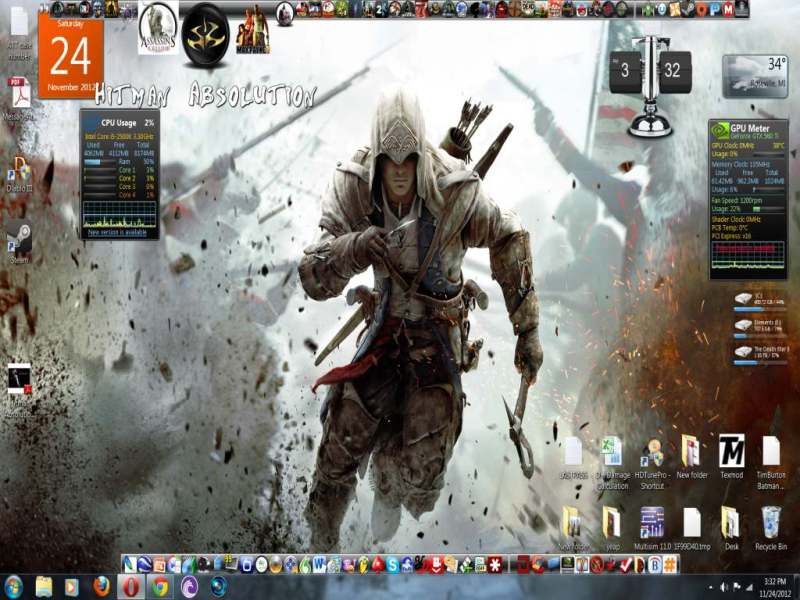The height and width of the screenshot is (600, 800).
Task: Launch Assassin's Creed from the top dock
Action: [159, 28]
